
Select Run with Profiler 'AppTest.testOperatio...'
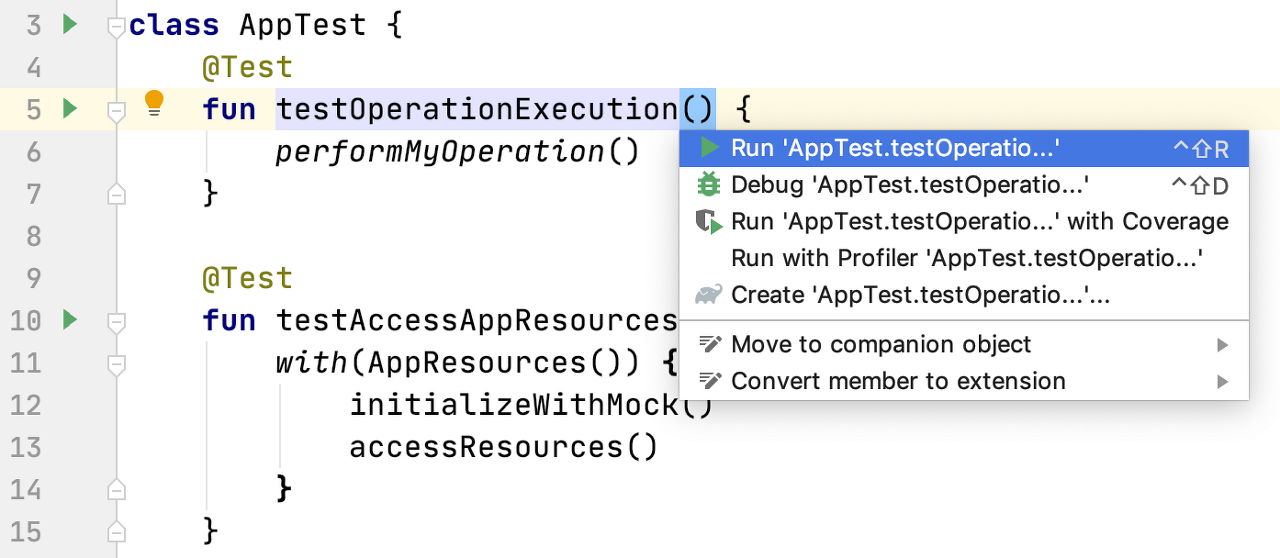click(964, 258)
